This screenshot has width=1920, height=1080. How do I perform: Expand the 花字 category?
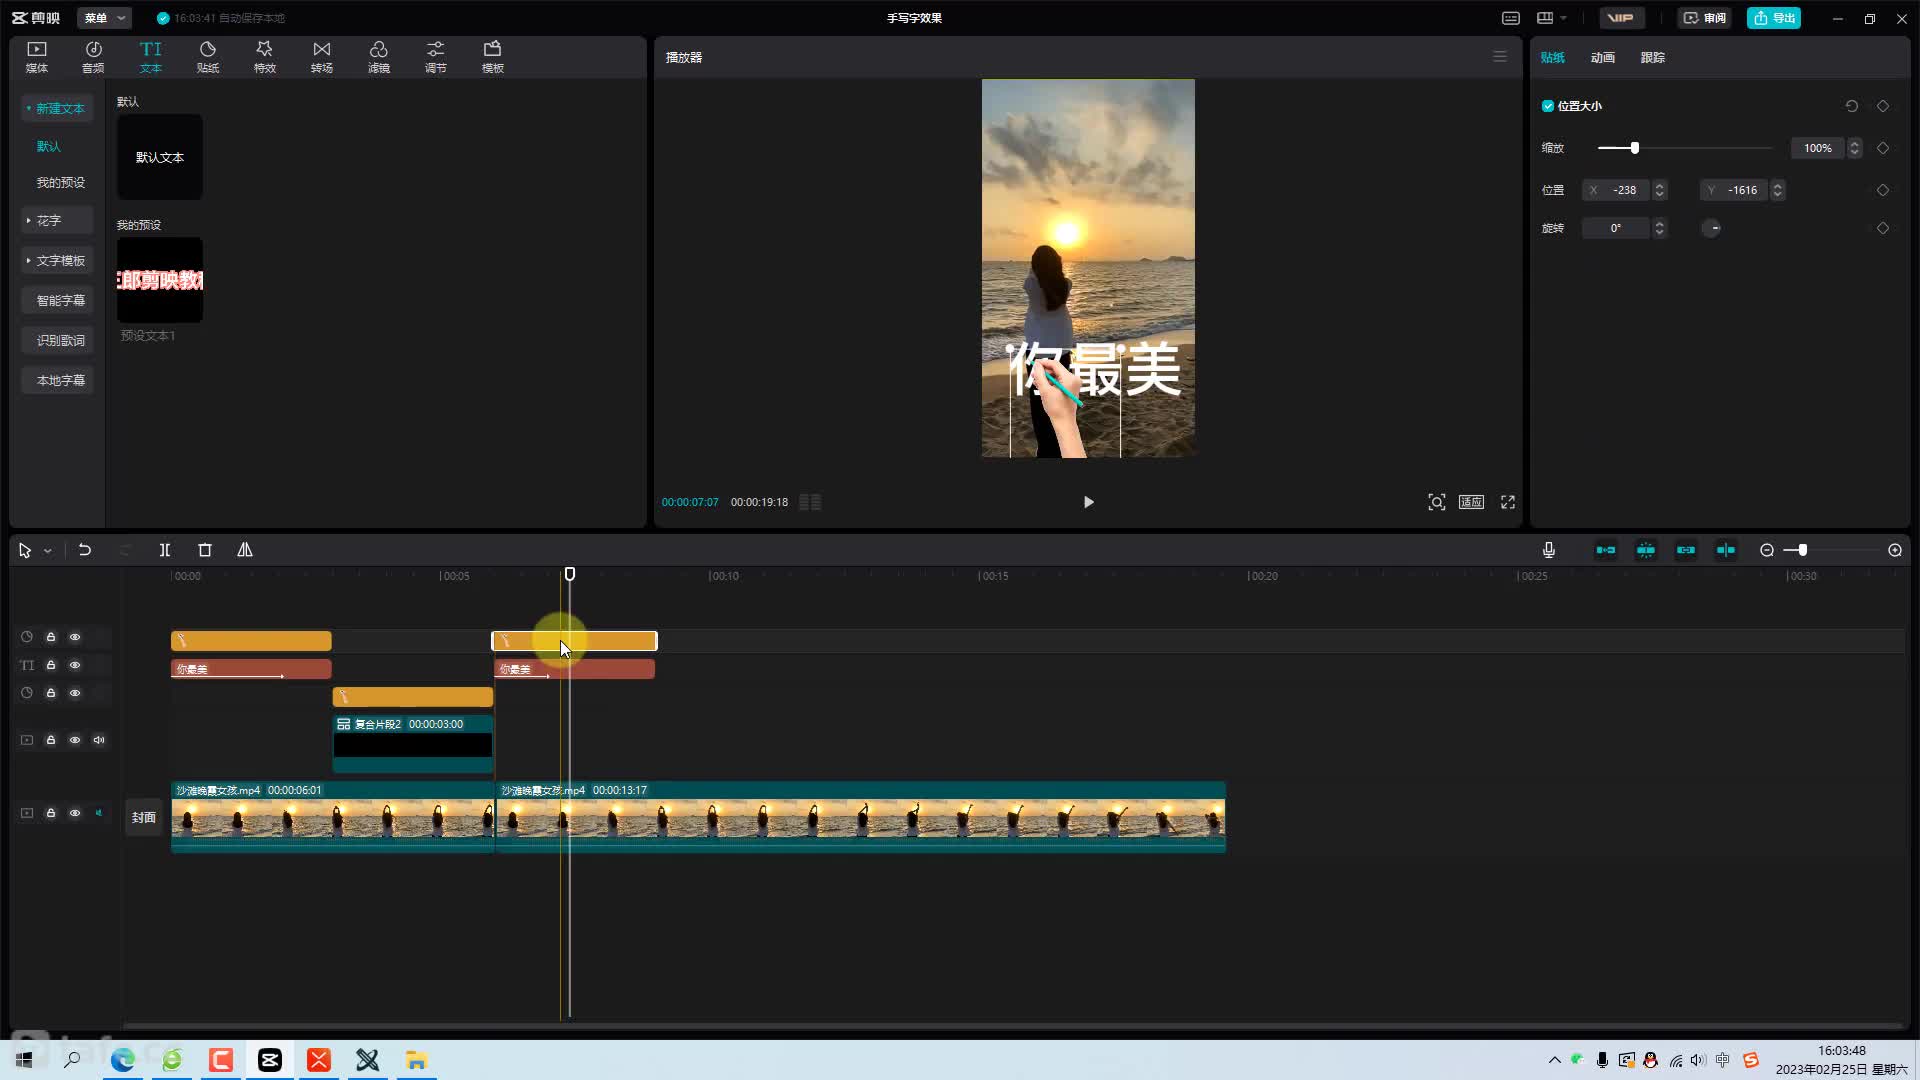pyautogui.click(x=57, y=220)
